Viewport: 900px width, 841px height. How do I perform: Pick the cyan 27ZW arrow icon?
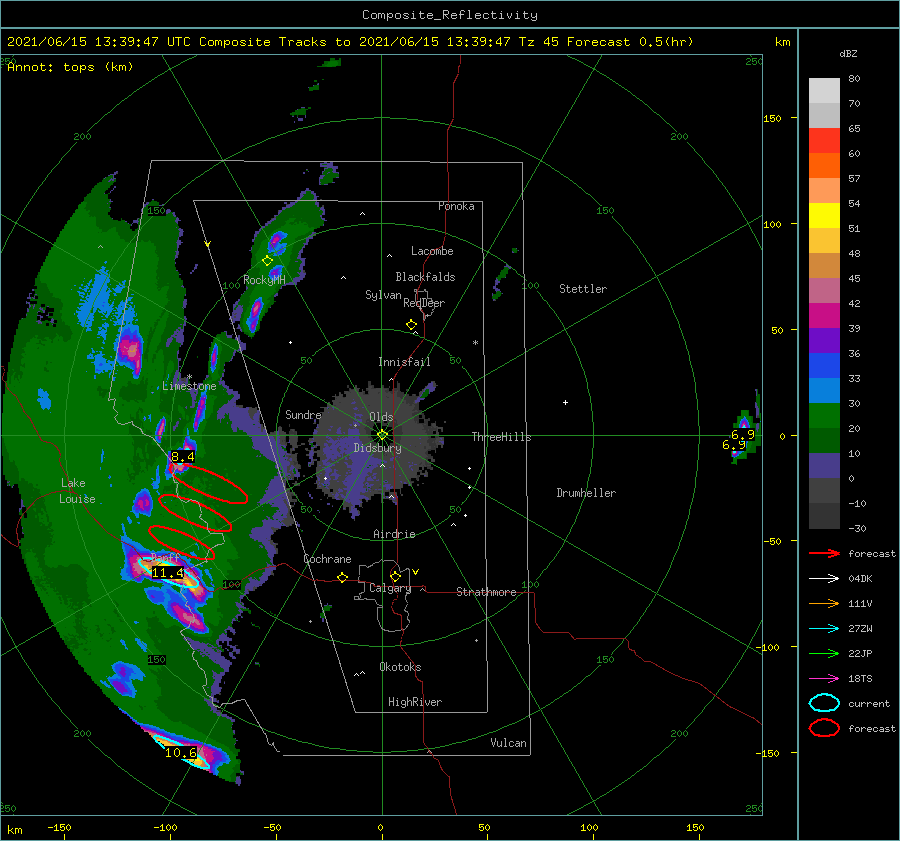click(824, 629)
